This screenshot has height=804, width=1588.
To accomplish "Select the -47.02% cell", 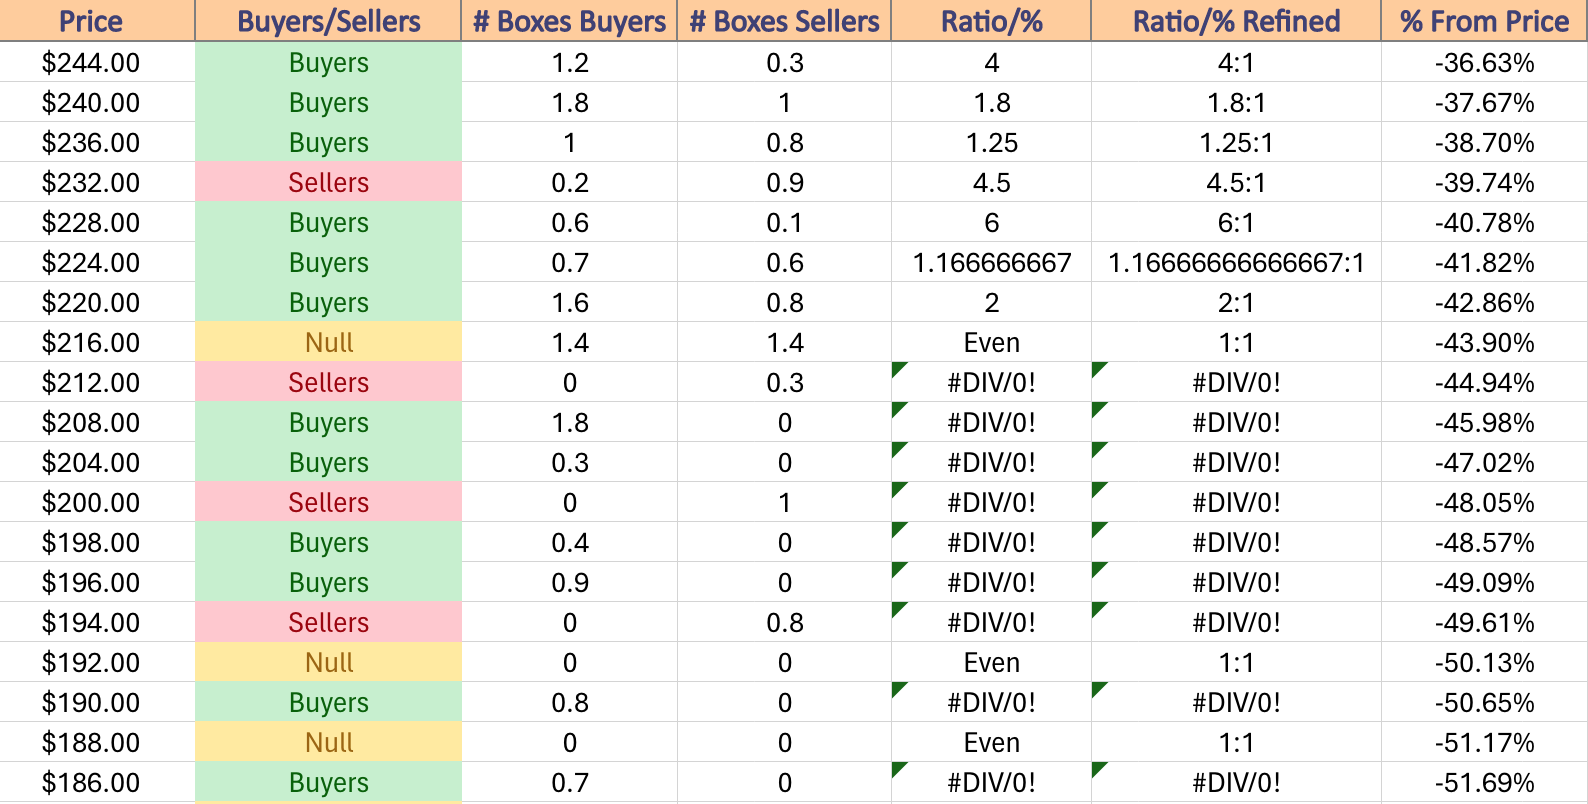I will (x=1485, y=462).
